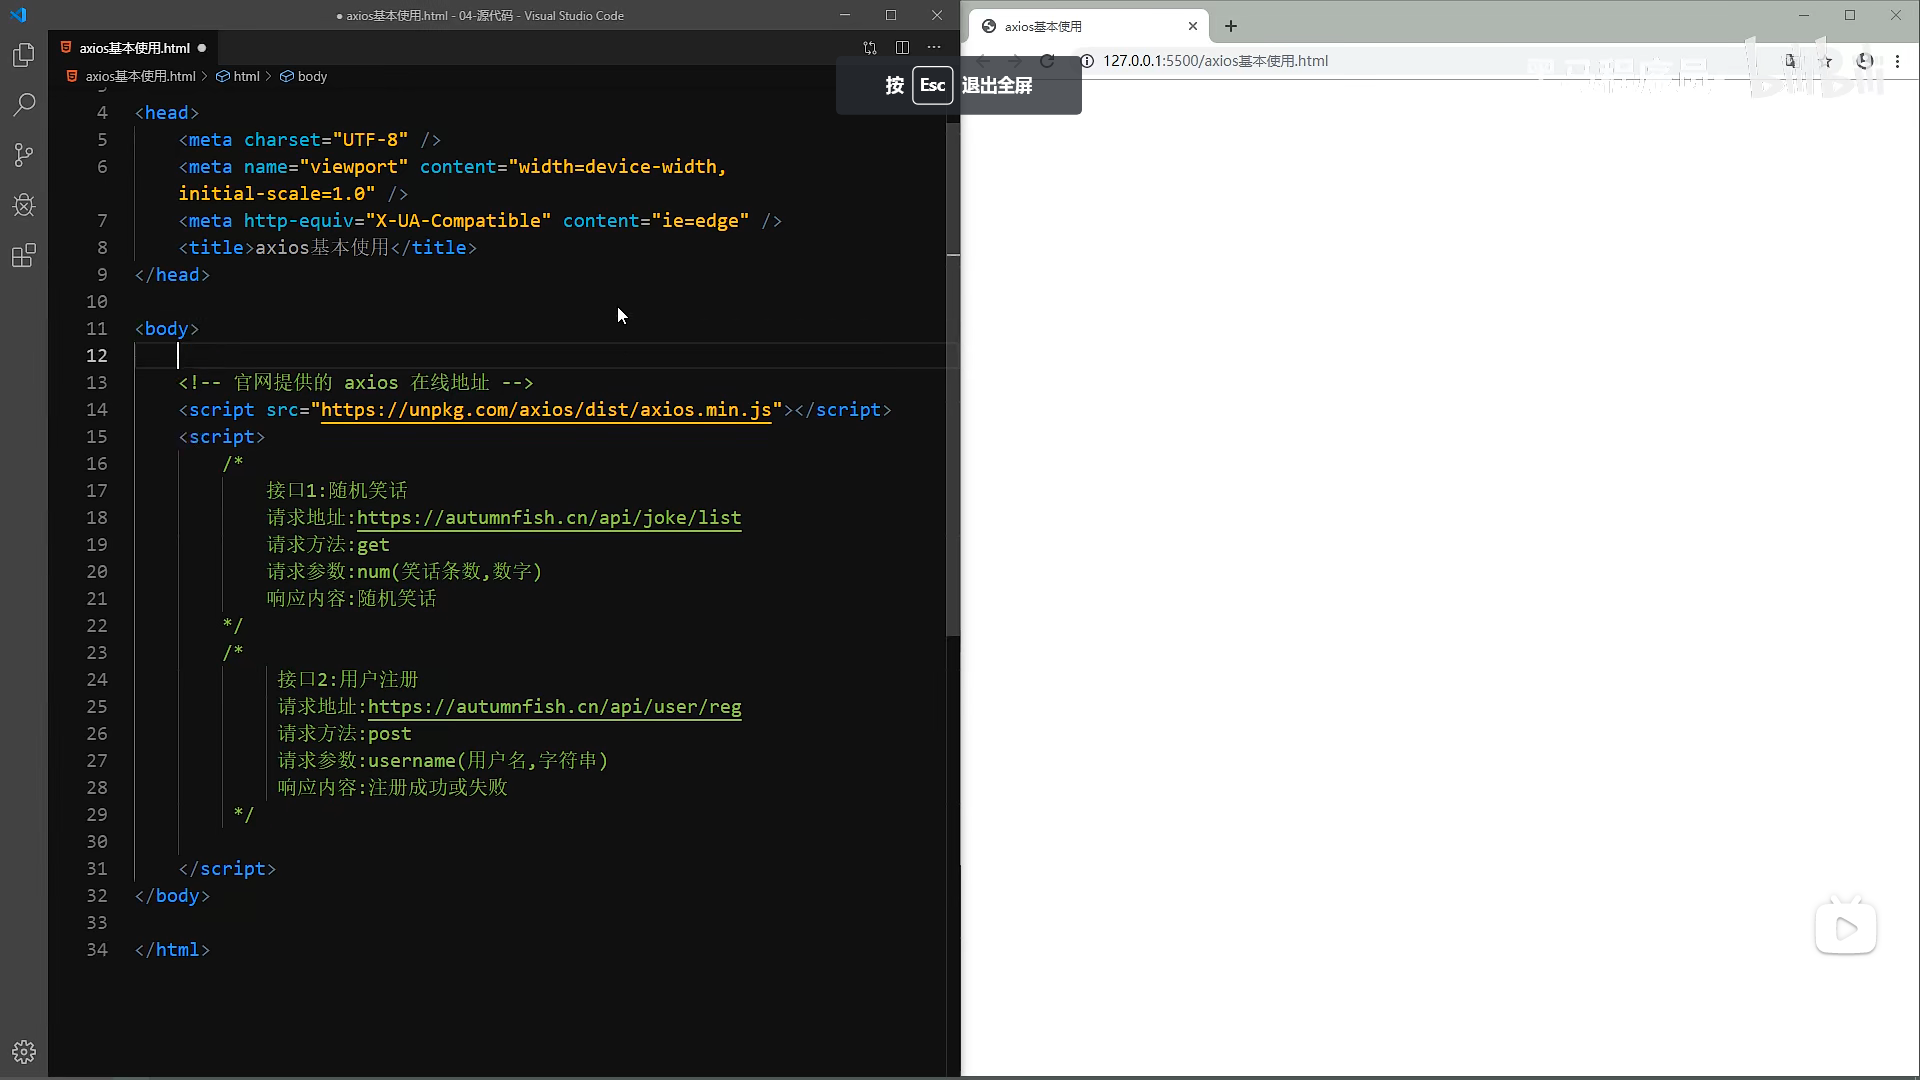Viewport: 1920px width, 1080px height.
Task: Click the 官网提供的 axios 在线地址 comment
Action: pyautogui.click(x=356, y=383)
